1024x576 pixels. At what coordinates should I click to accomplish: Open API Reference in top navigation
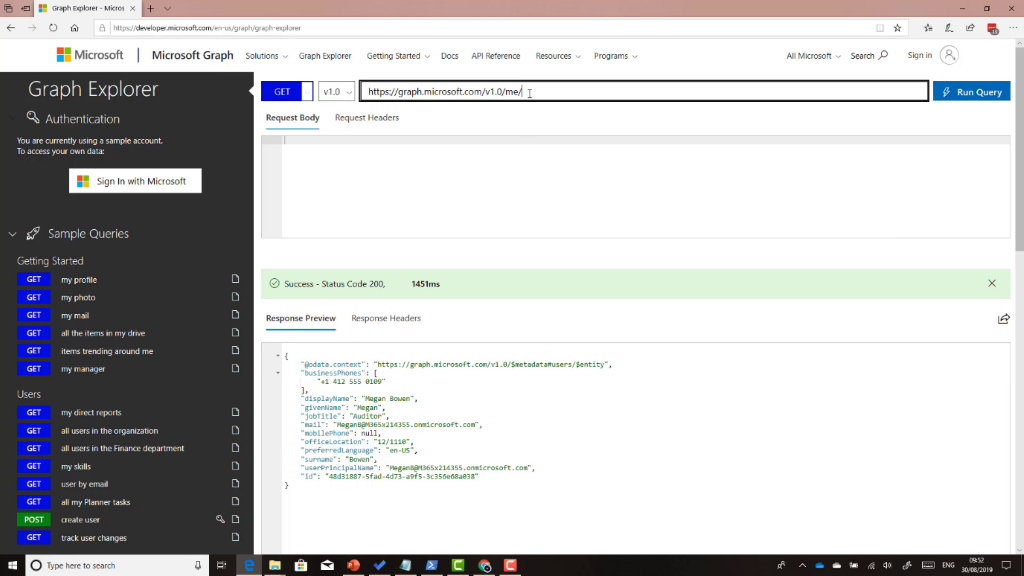(x=496, y=56)
